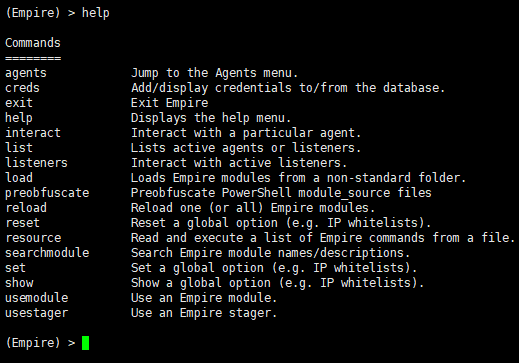Click the typed 'help' at top prompt
Image resolution: width=519 pixels, height=363 pixels.
(x=96, y=13)
